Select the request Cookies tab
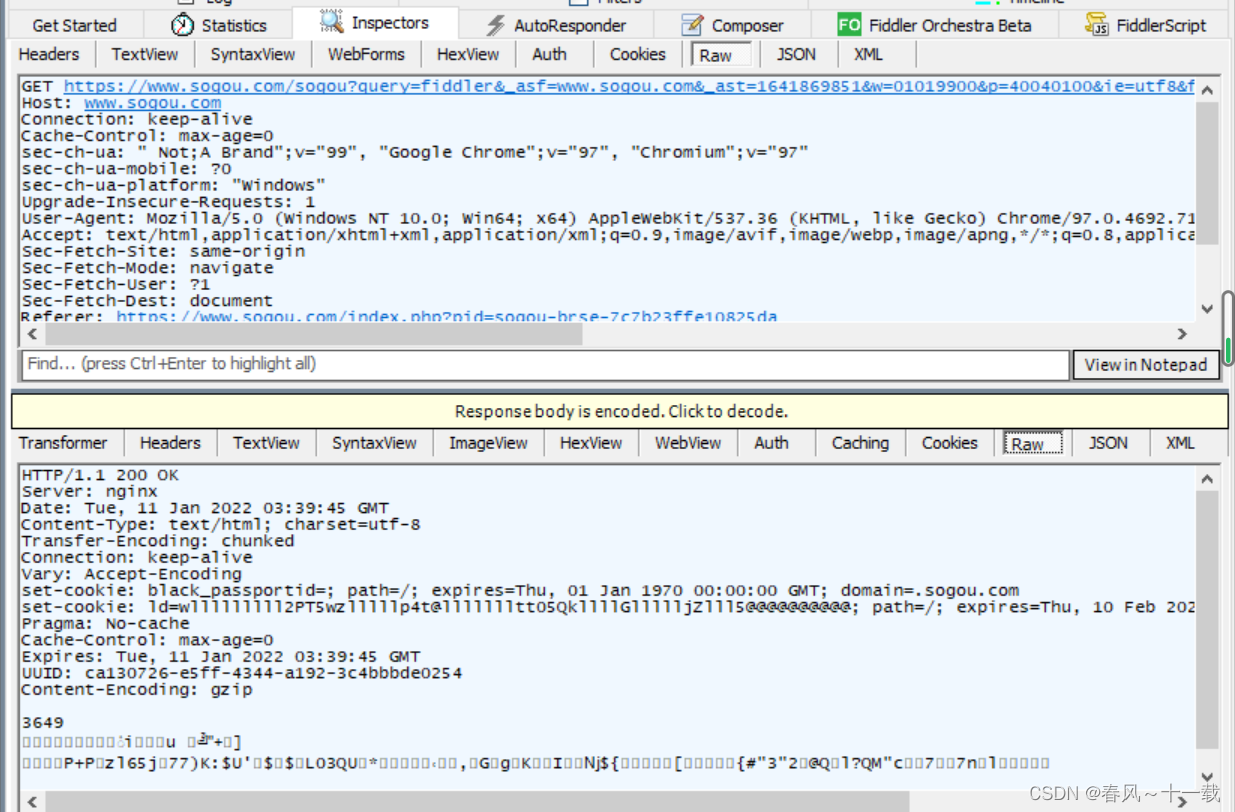This screenshot has width=1235, height=812. [x=637, y=54]
